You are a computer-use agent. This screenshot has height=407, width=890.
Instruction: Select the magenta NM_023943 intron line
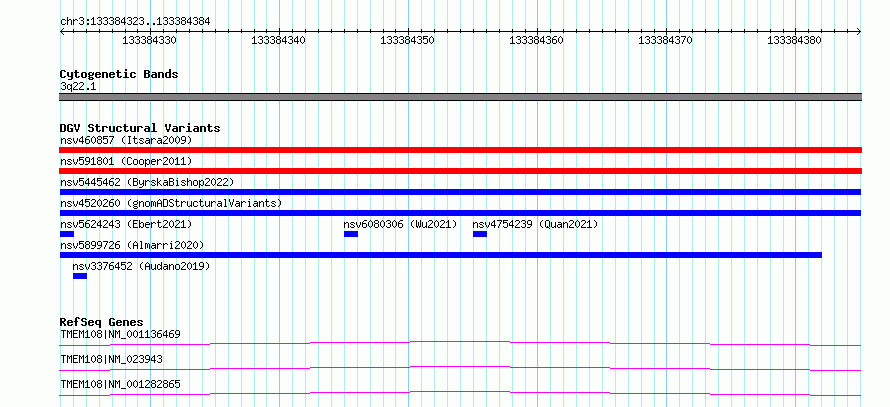460,368
